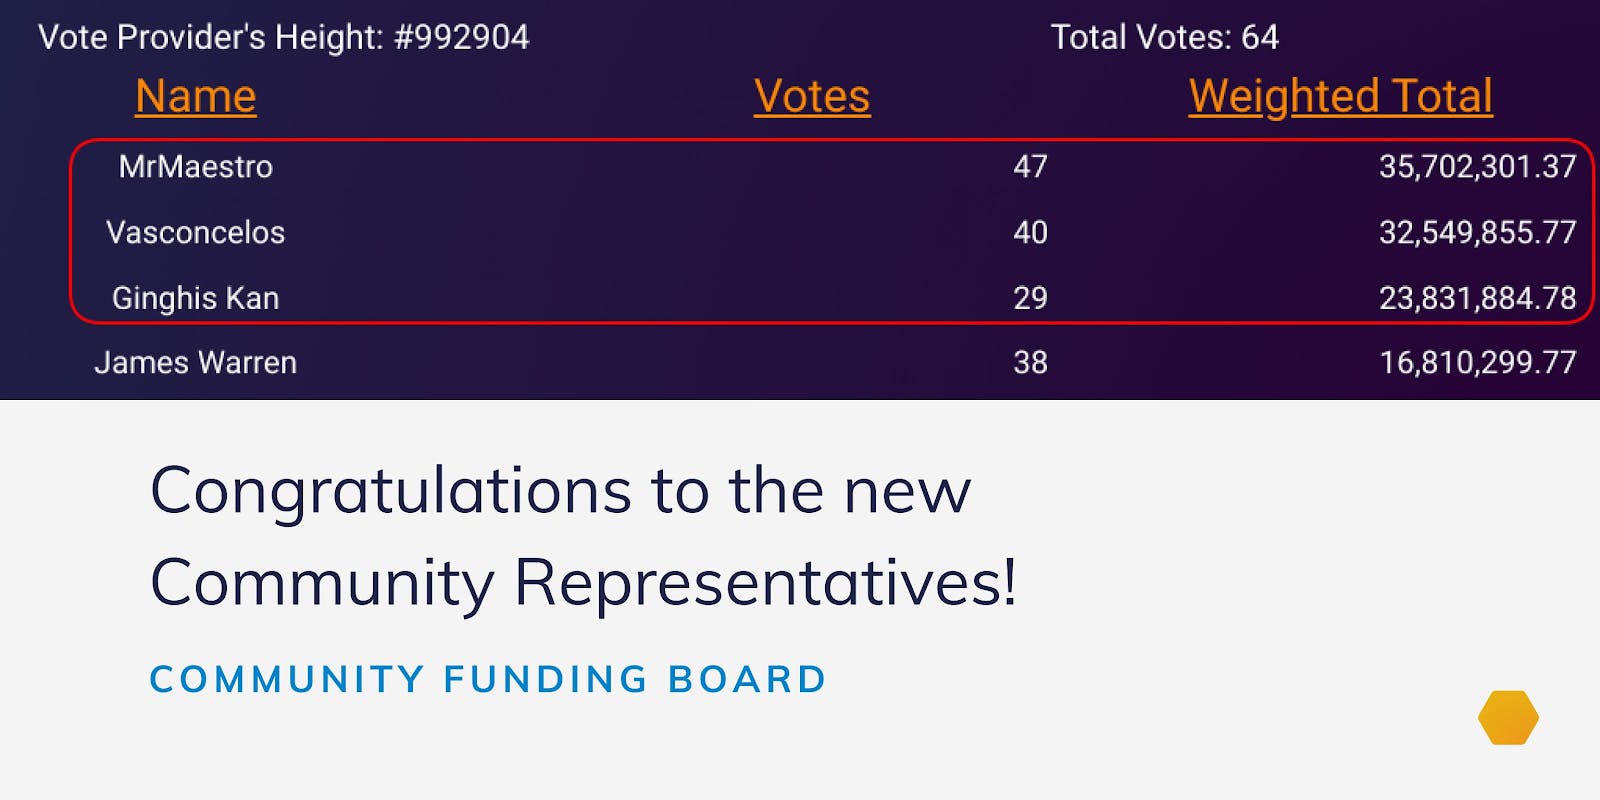The width and height of the screenshot is (1600, 800).
Task: Click the Community Funding Board subtitle
Action: tap(488, 680)
